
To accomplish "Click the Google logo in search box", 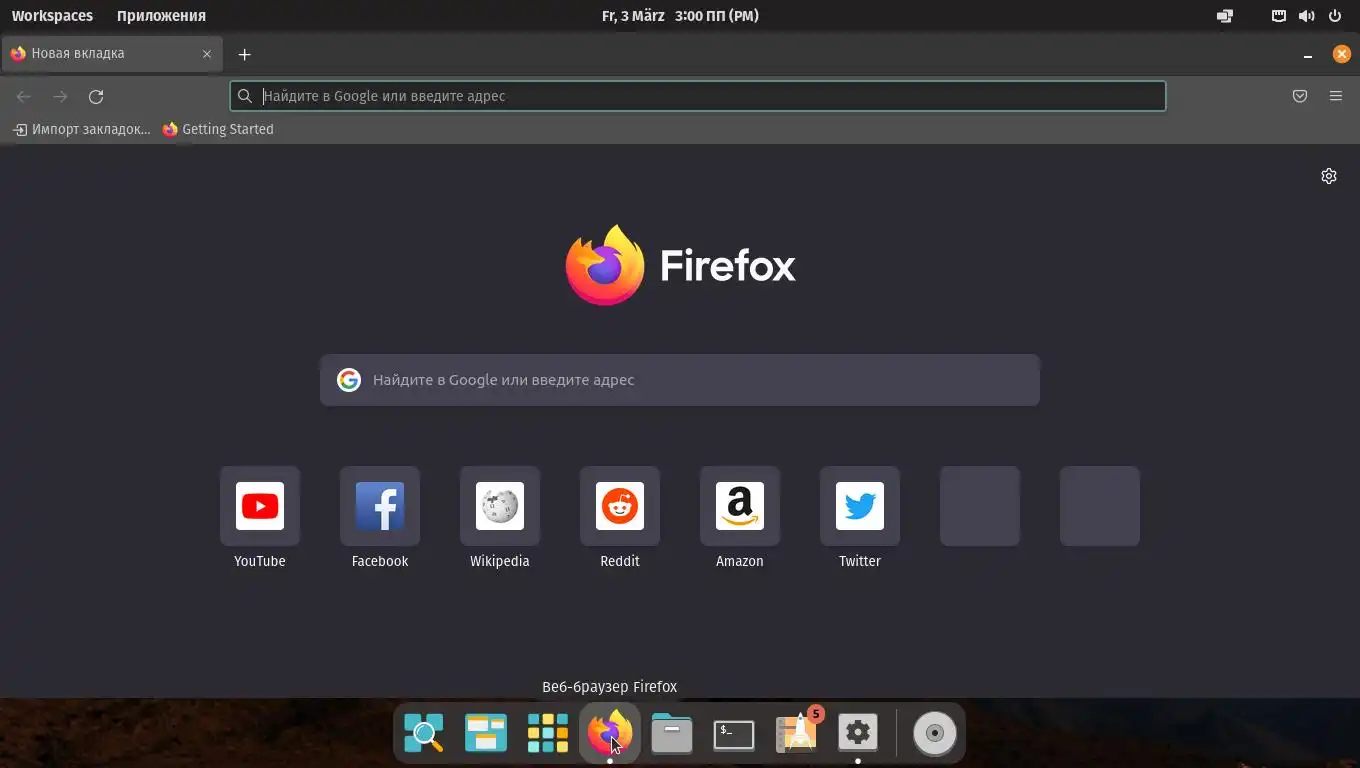I will point(348,380).
